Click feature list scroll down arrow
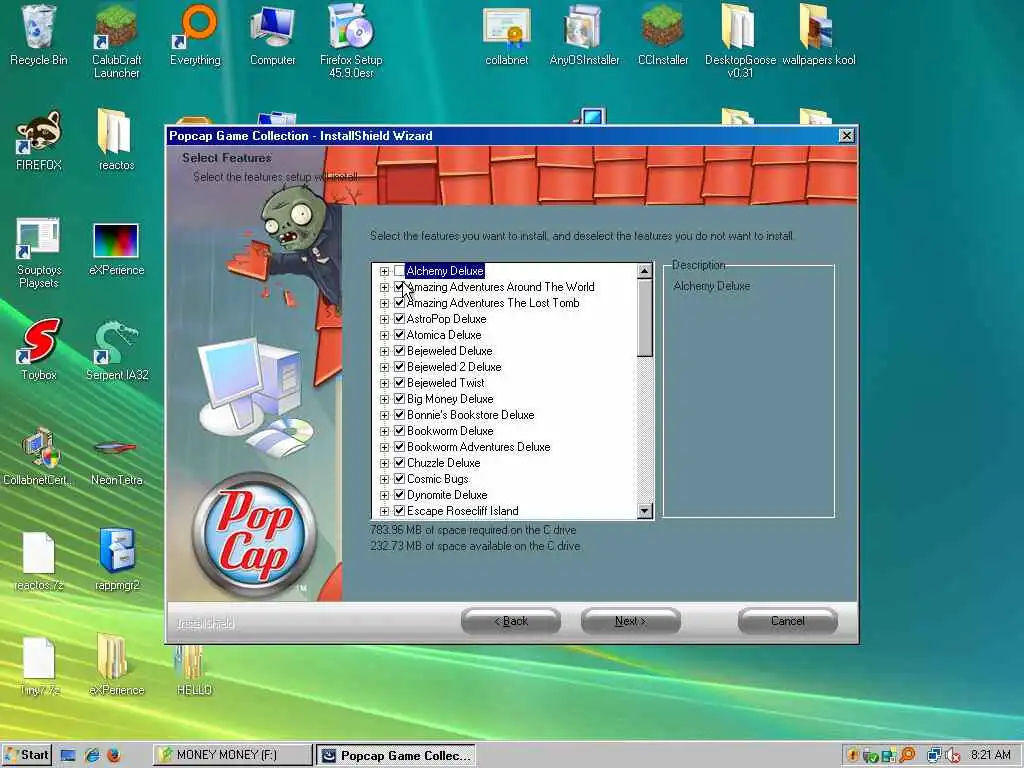This screenshot has height=768, width=1024. click(645, 511)
